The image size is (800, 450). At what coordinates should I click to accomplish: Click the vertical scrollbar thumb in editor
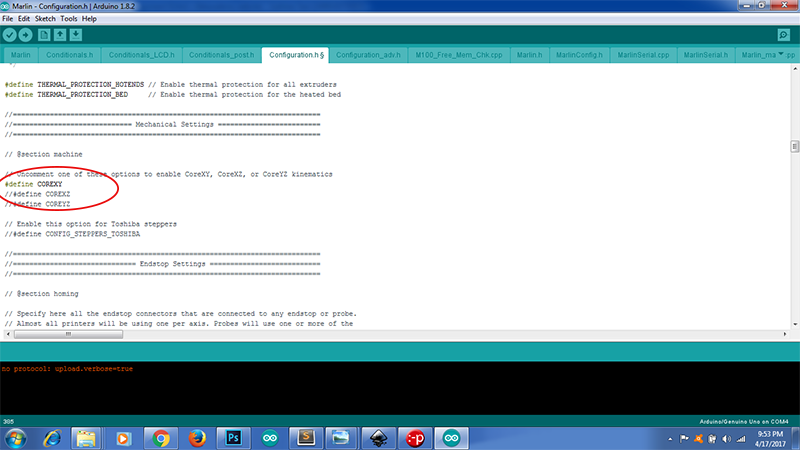794,146
